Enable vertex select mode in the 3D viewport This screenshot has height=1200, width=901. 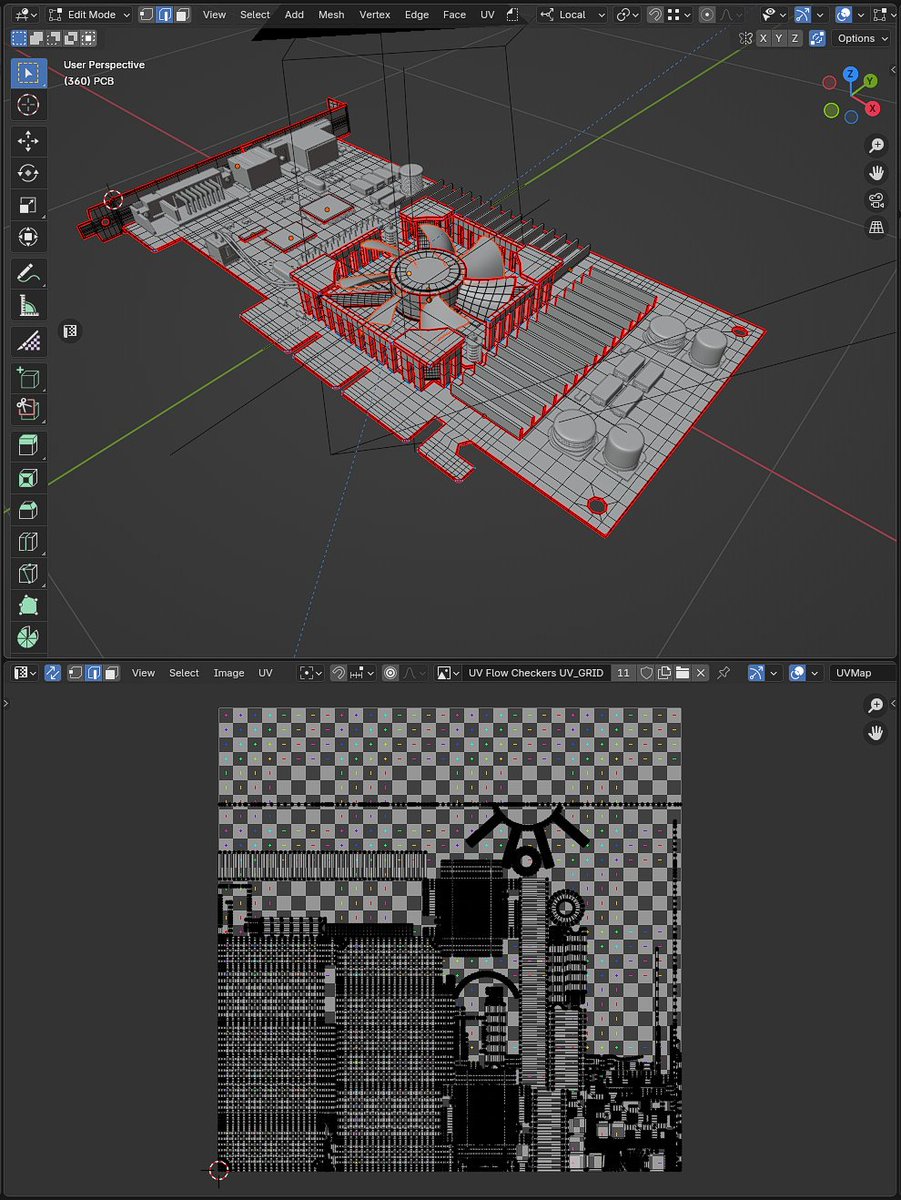pyautogui.click(x=146, y=15)
